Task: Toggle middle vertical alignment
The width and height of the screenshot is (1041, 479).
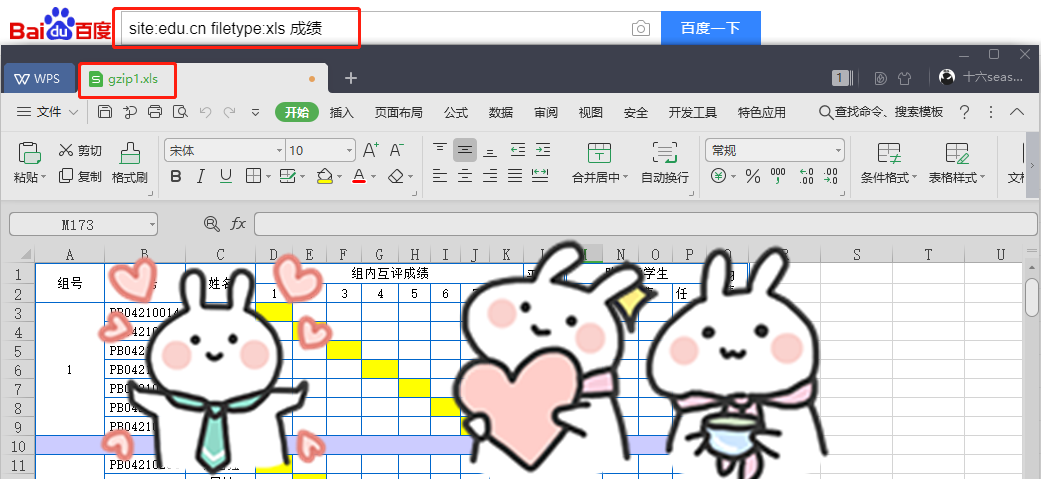Action: [x=465, y=151]
